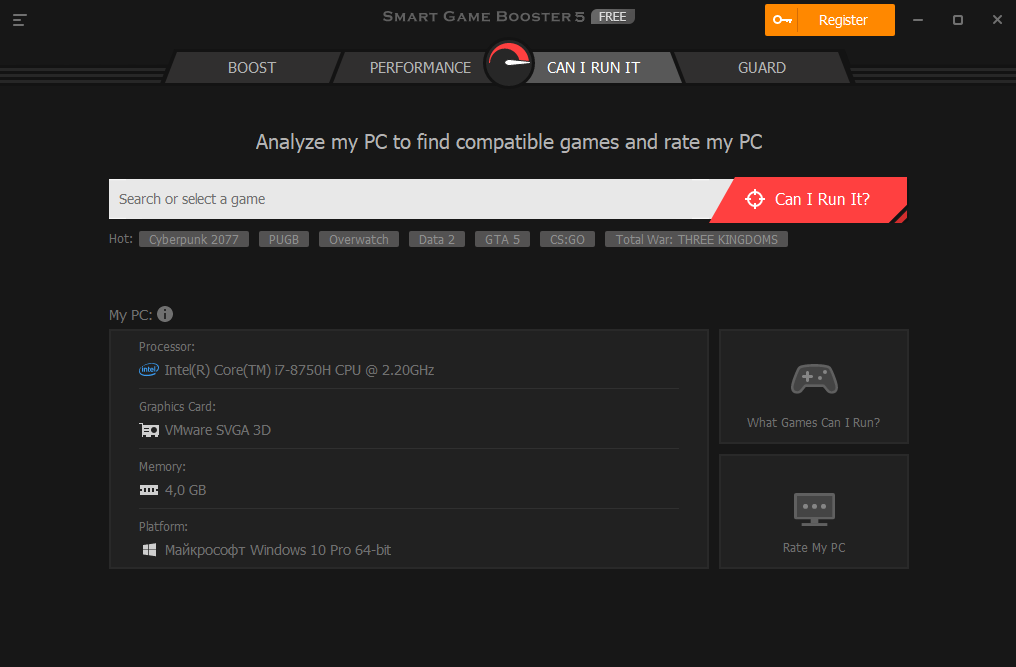The image size is (1016, 667).
Task: Click the monitor Rate My PC icon
Action: [814, 509]
